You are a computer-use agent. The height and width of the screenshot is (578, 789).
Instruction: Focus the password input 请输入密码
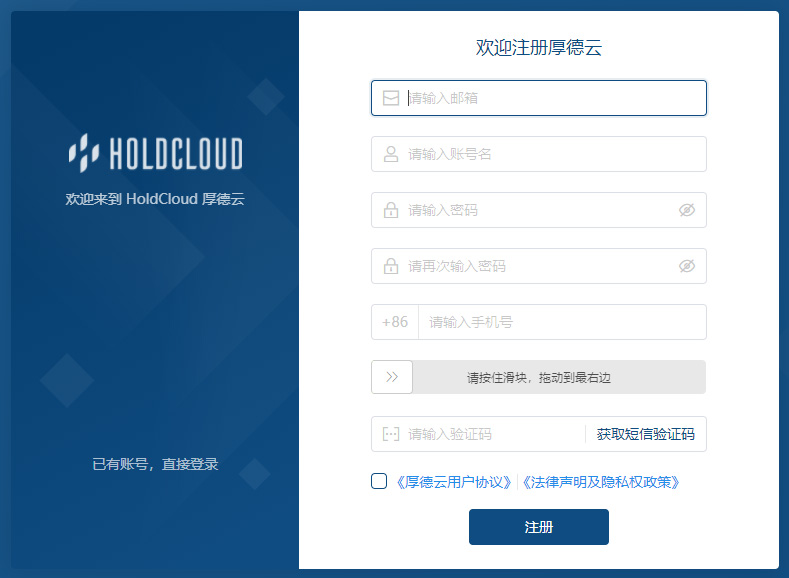(538, 210)
